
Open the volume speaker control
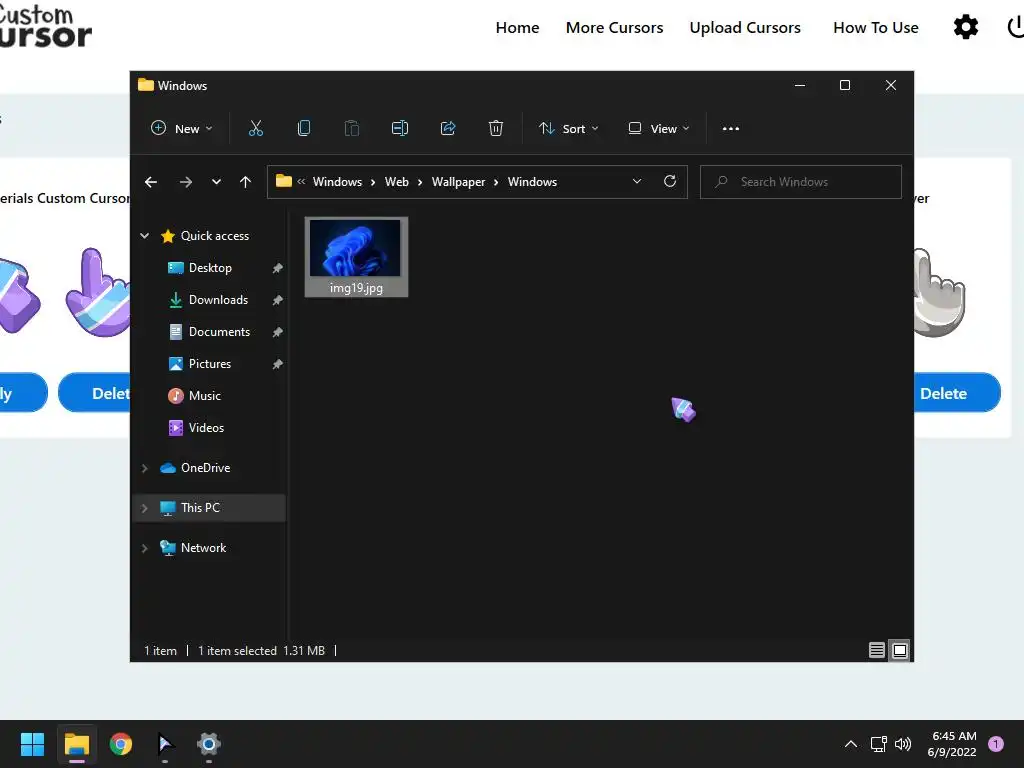click(x=903, y=744)
